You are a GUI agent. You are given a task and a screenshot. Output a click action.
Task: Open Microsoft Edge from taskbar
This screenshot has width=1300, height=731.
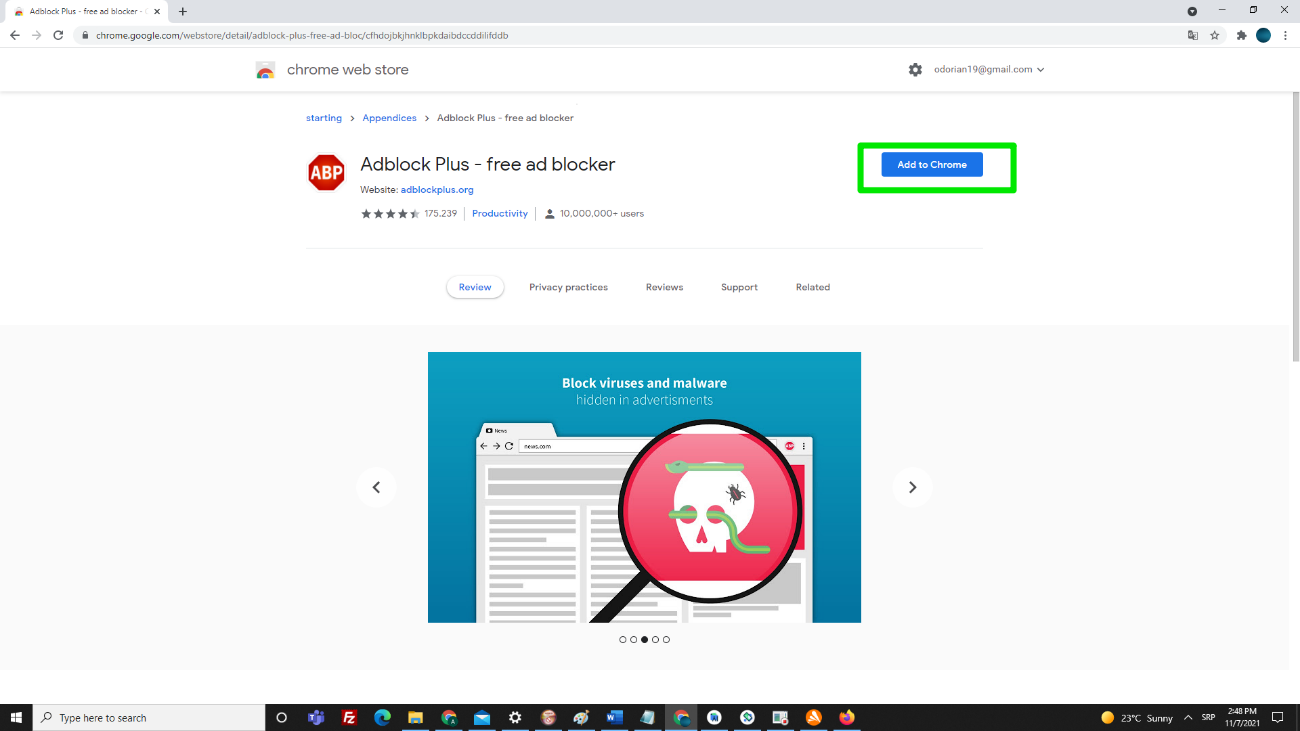[x=382, y=718]
